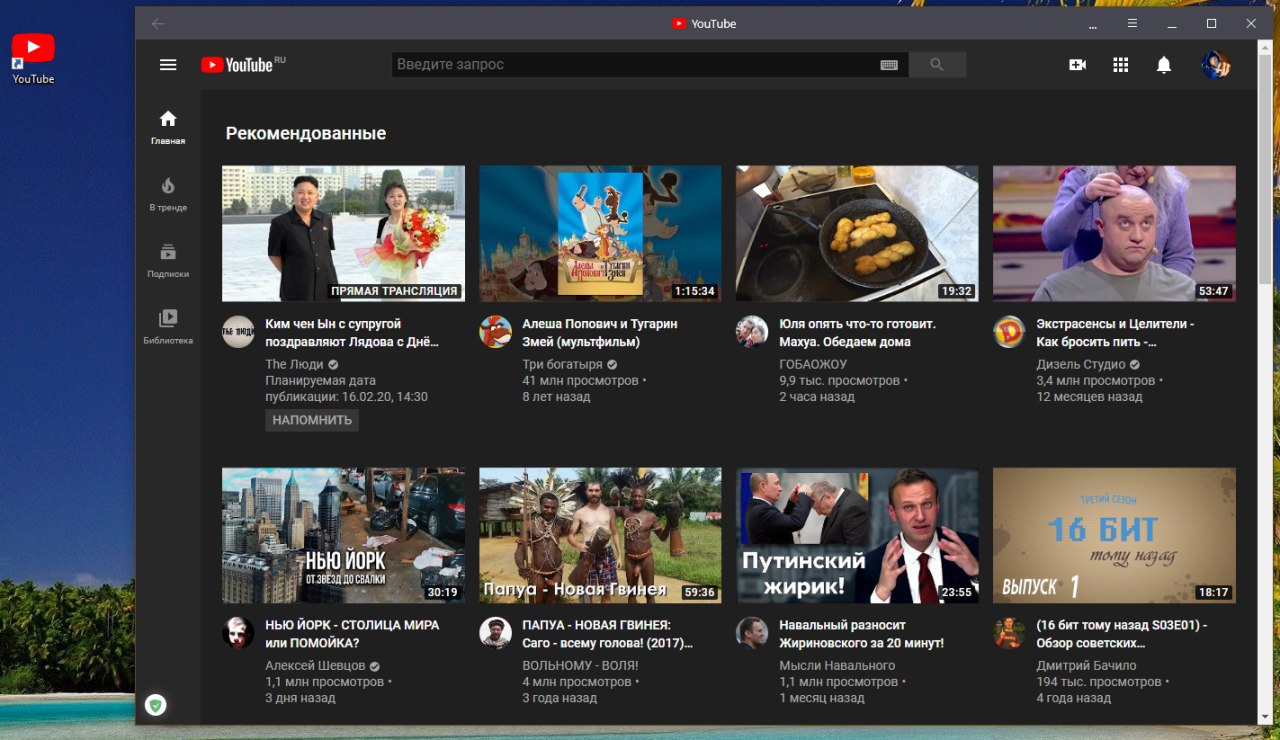Open title Ким чен Ын с супругой
Viewport: 1280px width, 740px height.
pos(352,333)
